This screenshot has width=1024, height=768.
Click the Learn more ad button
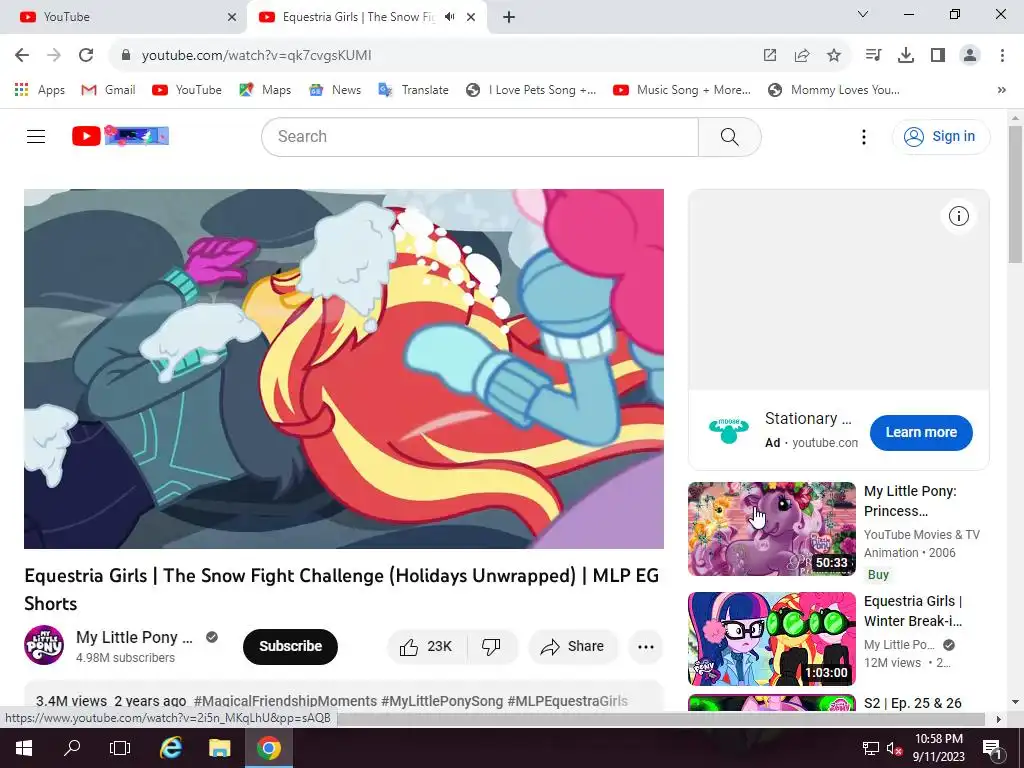(921, 432)
